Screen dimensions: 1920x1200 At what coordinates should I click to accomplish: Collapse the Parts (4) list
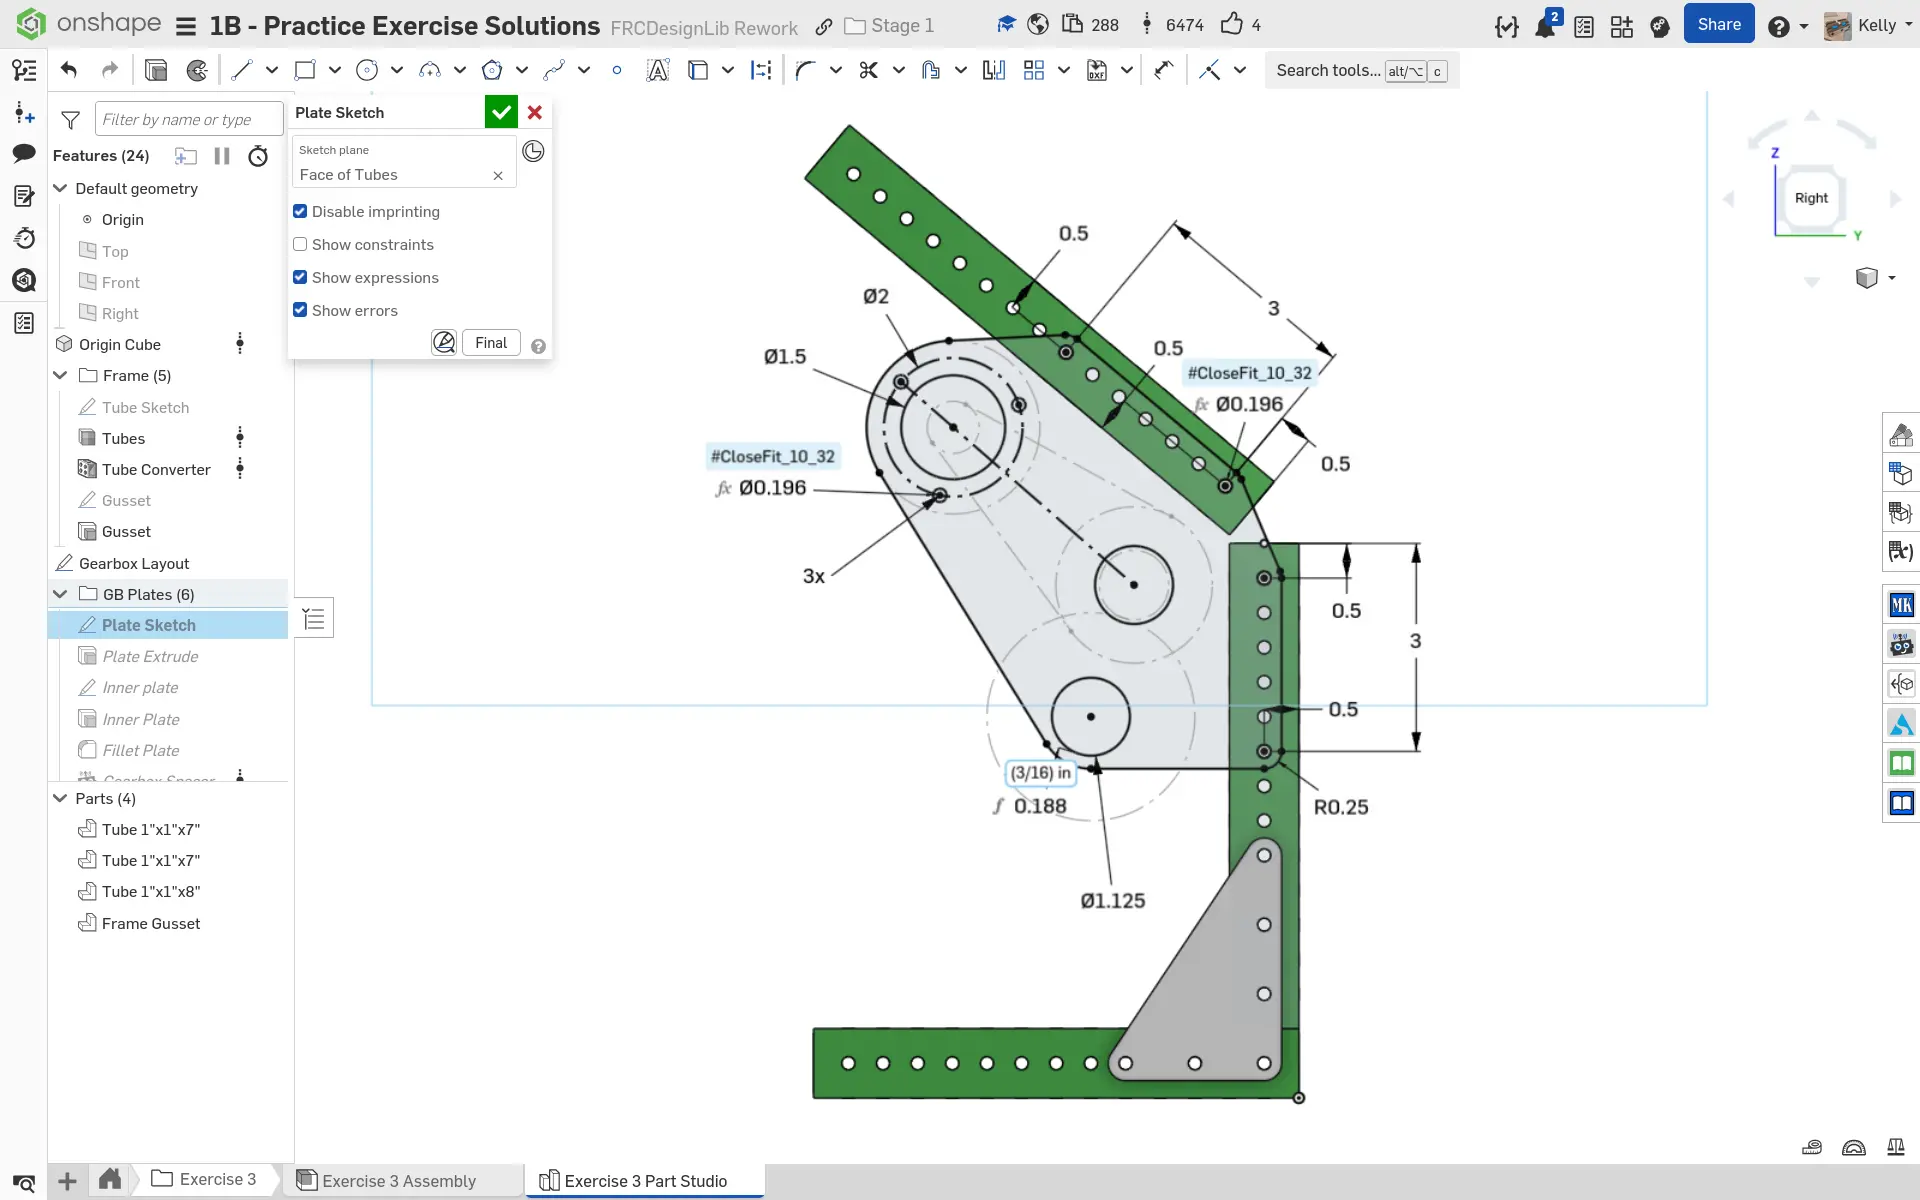(x=60, y=798)
